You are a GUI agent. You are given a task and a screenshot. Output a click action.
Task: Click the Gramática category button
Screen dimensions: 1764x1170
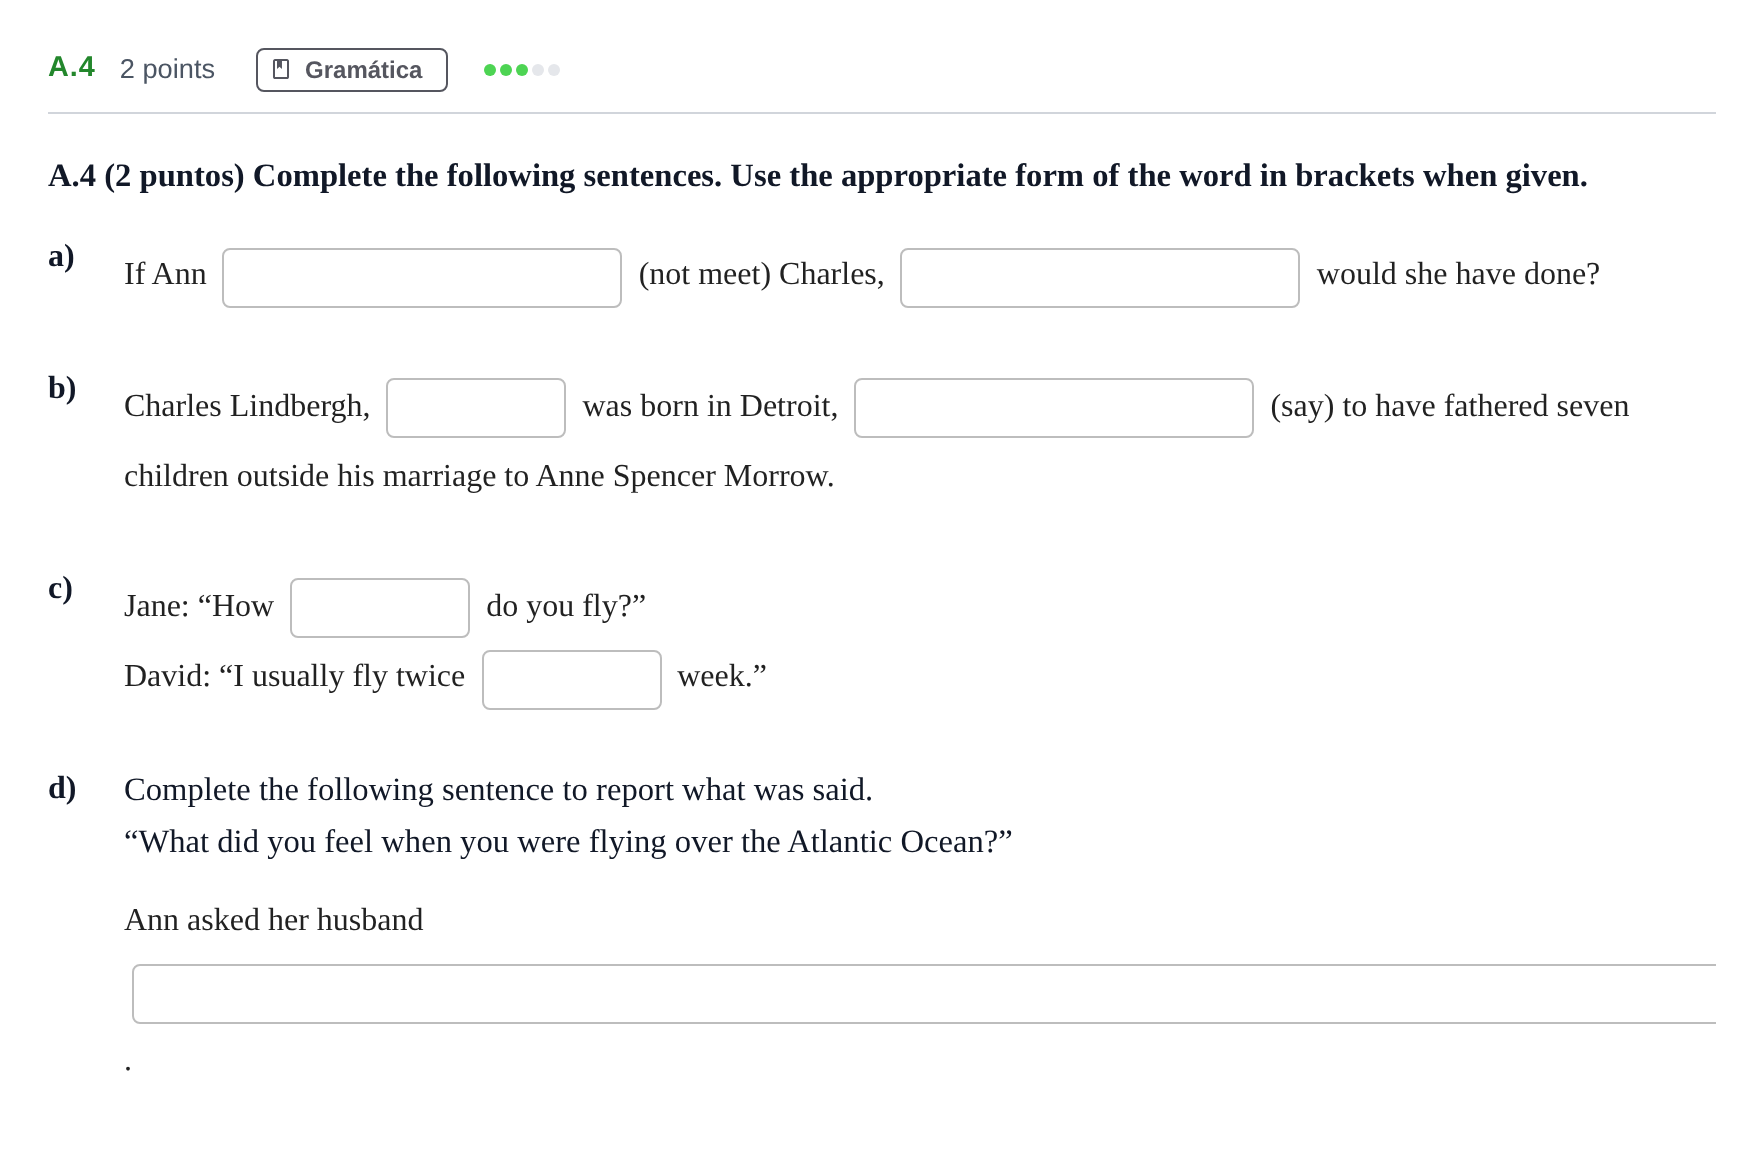pyautogui.click(x=352, y=70)
